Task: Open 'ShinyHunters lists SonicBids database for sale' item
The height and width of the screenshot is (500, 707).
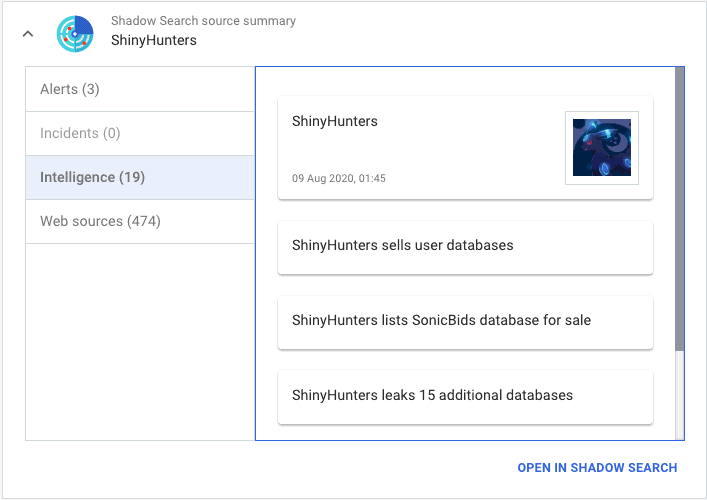Action: (x=465, y=322)
